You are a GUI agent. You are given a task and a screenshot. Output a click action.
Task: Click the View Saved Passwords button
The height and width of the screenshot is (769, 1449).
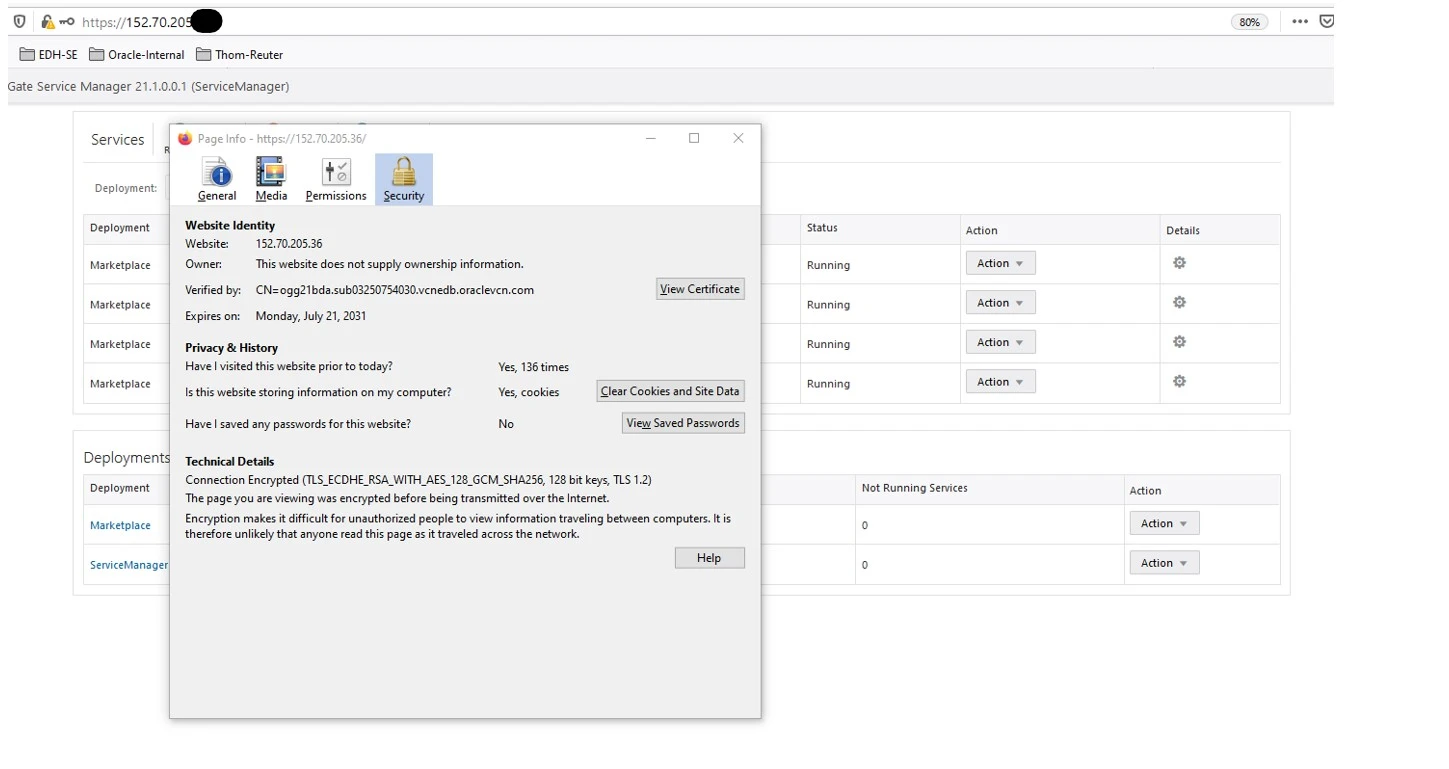click(683, 423)
